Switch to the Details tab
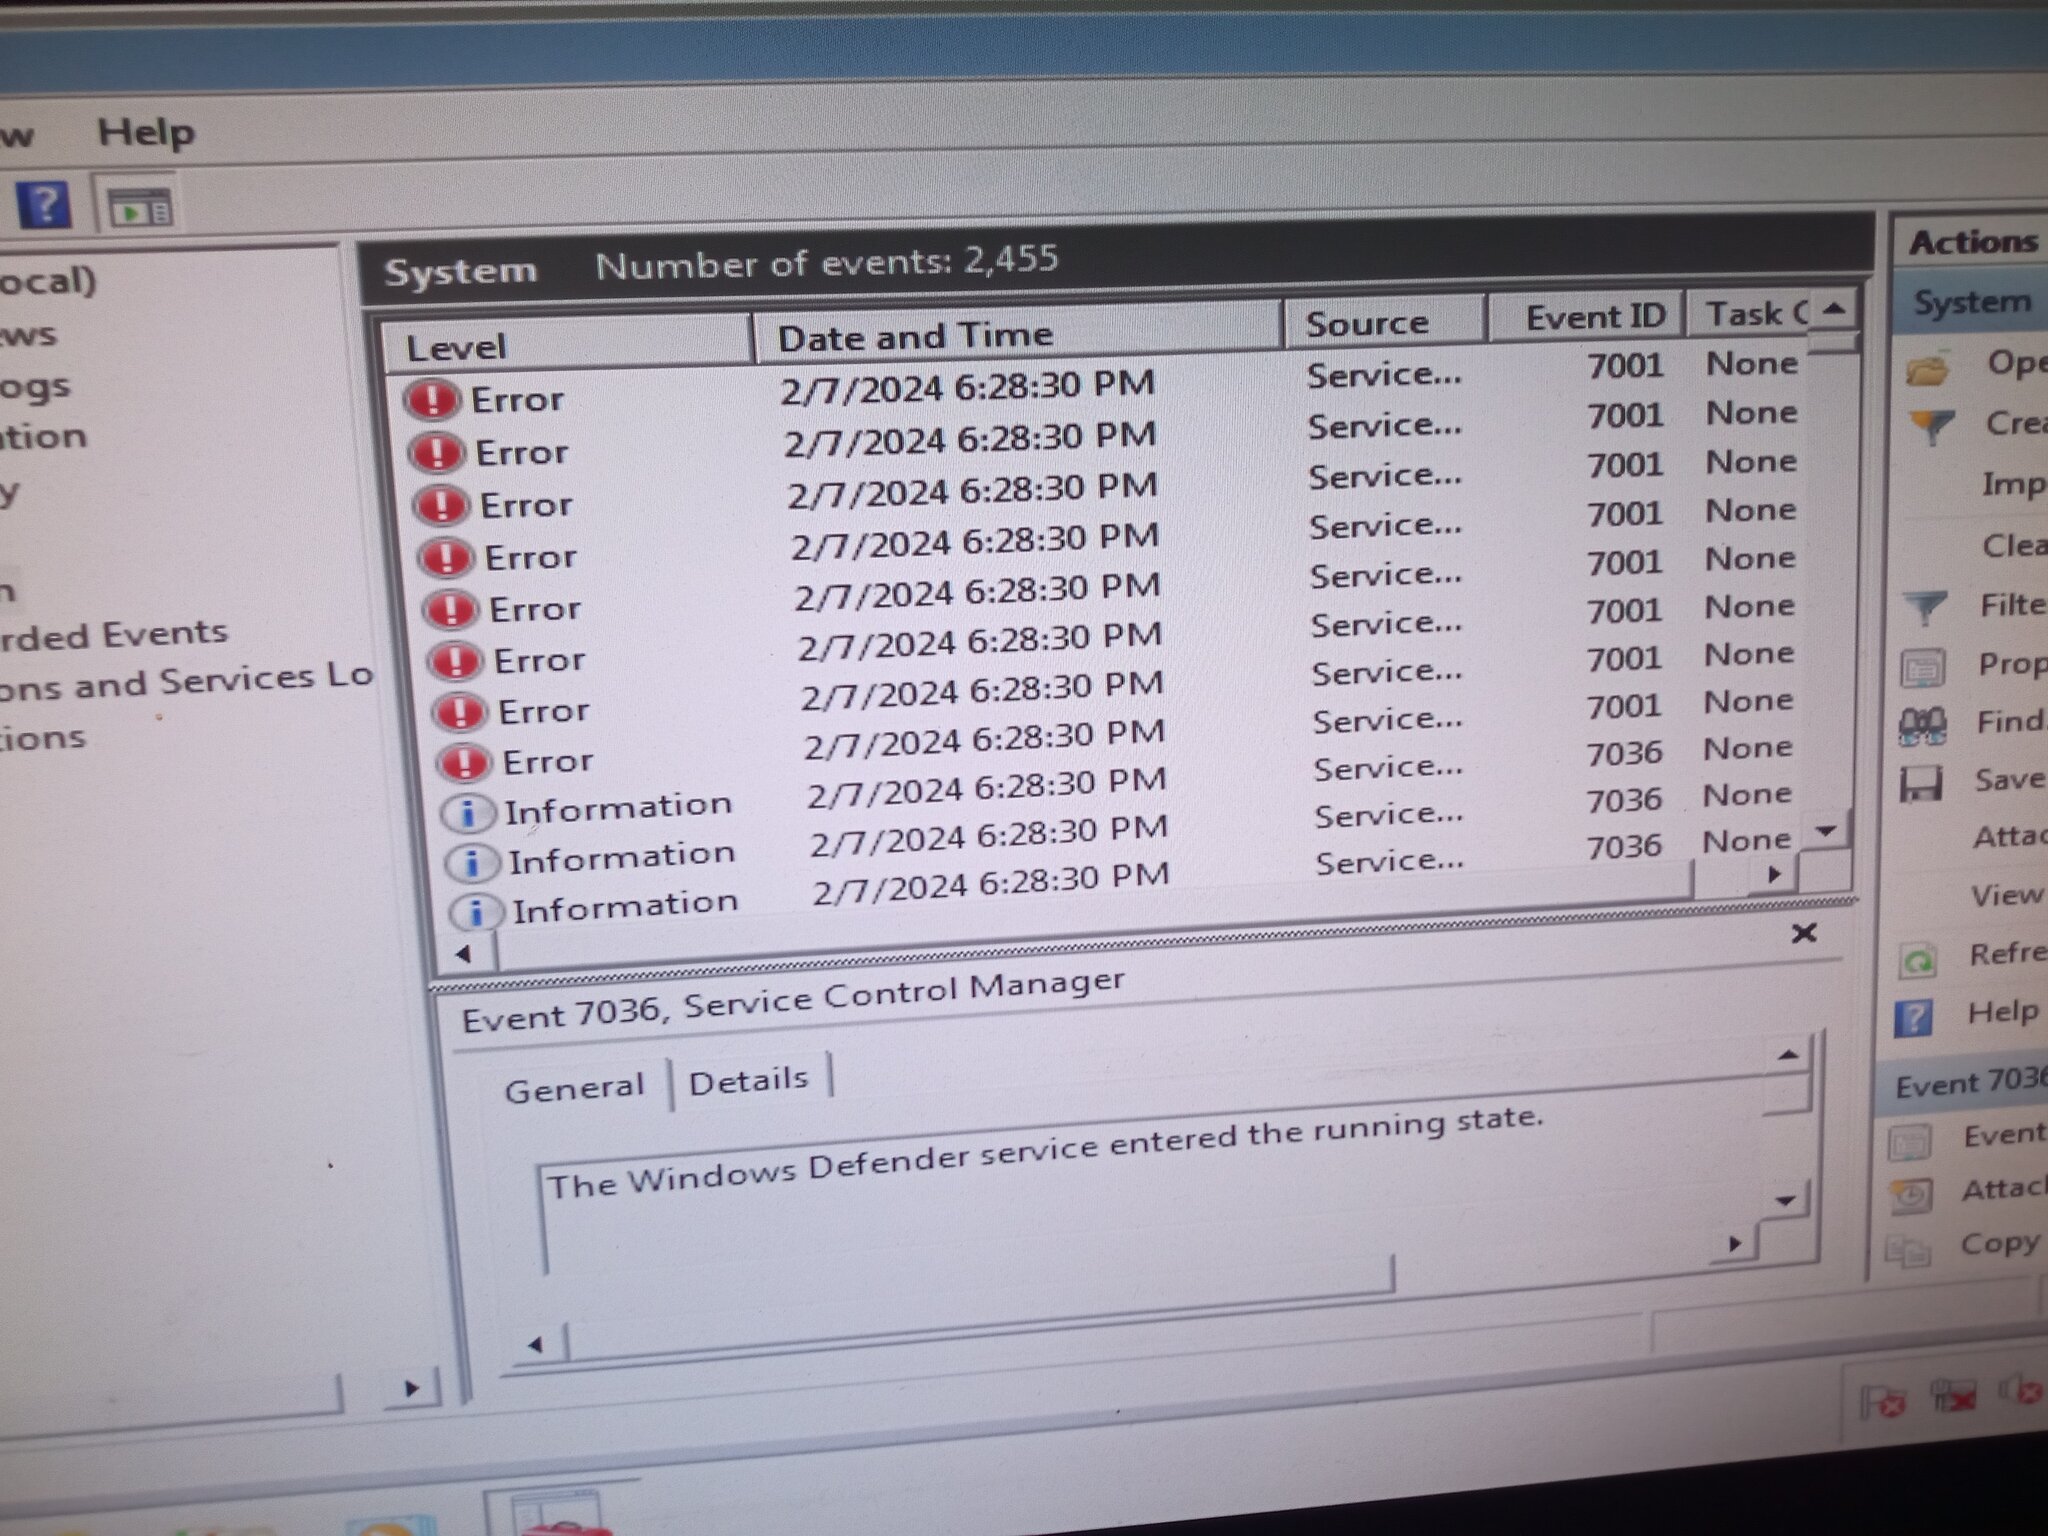Image resolution: width=2048 pixels, height=1536 pixels. 748,1081
